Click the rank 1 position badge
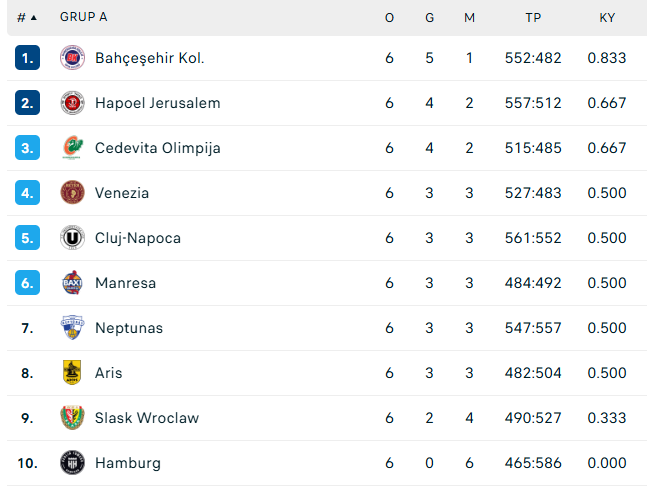Image resolution: width=647 pixels, height=489 pixels. point(27,58)
